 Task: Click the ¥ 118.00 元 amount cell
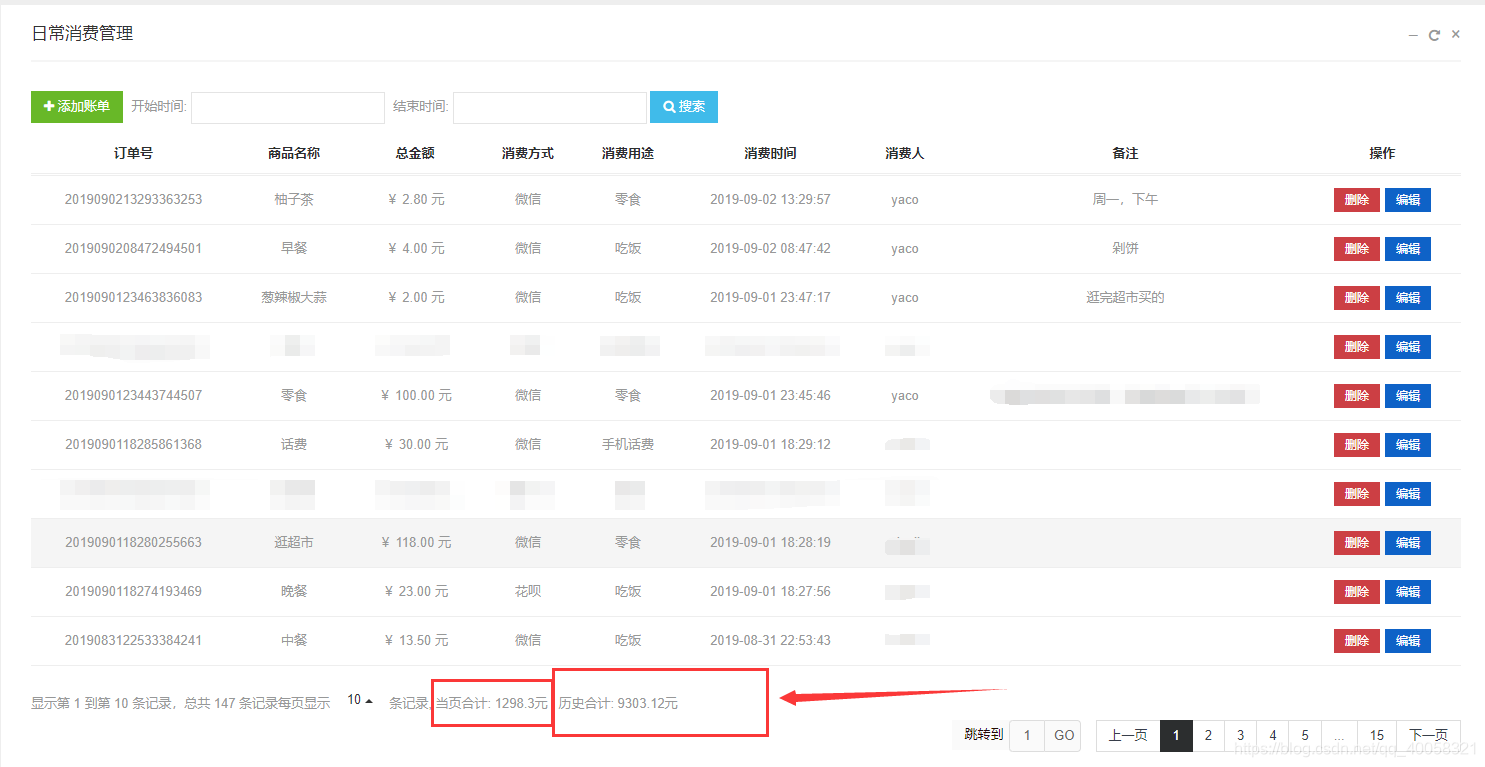tap(416, 542)
